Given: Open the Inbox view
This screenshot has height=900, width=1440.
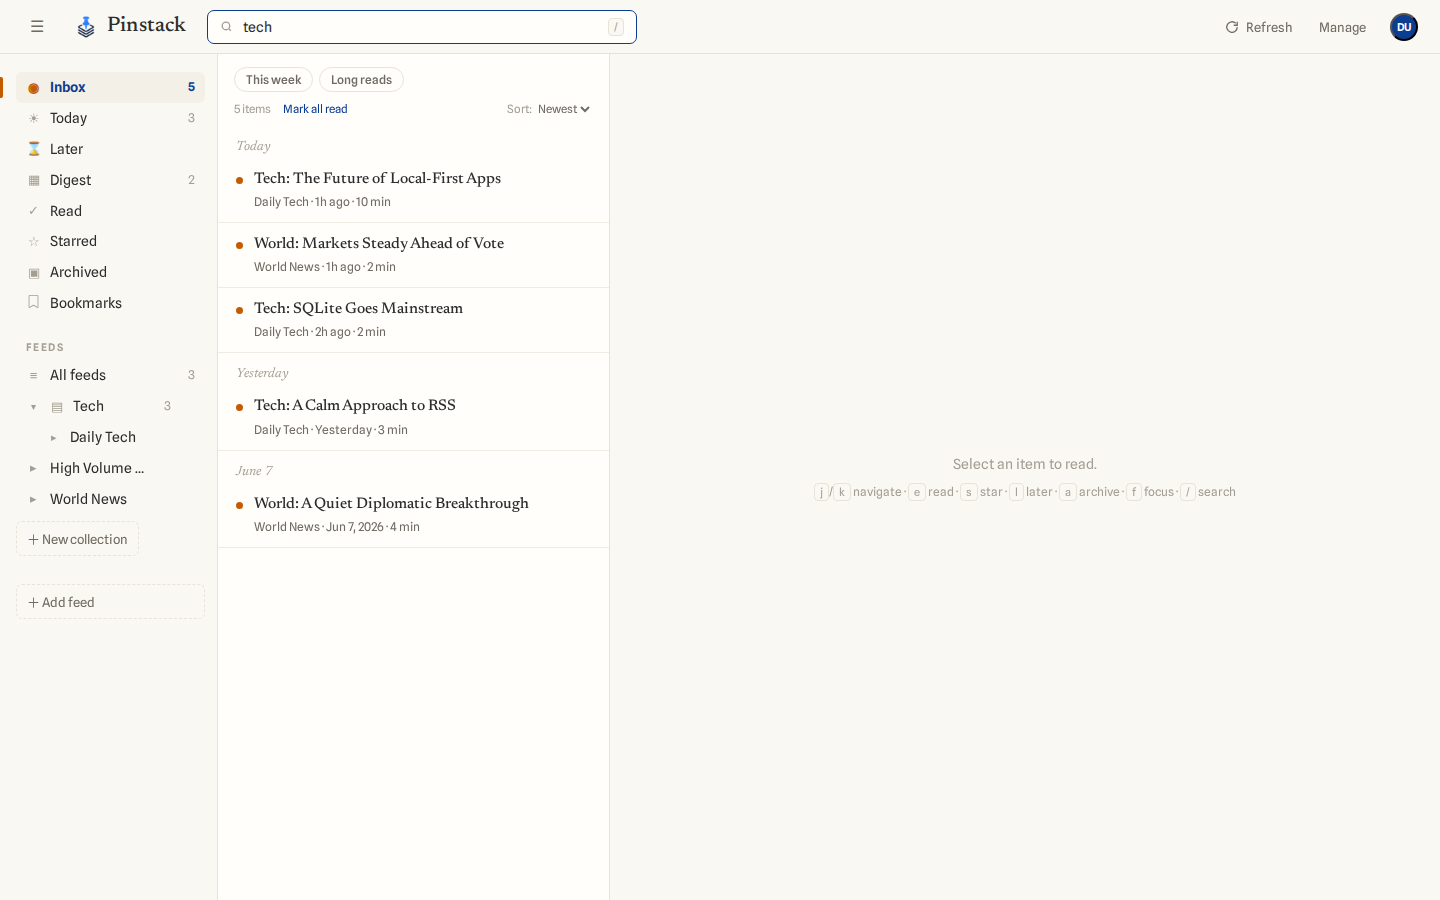Looking at the screenshot, I should point(110,87).
